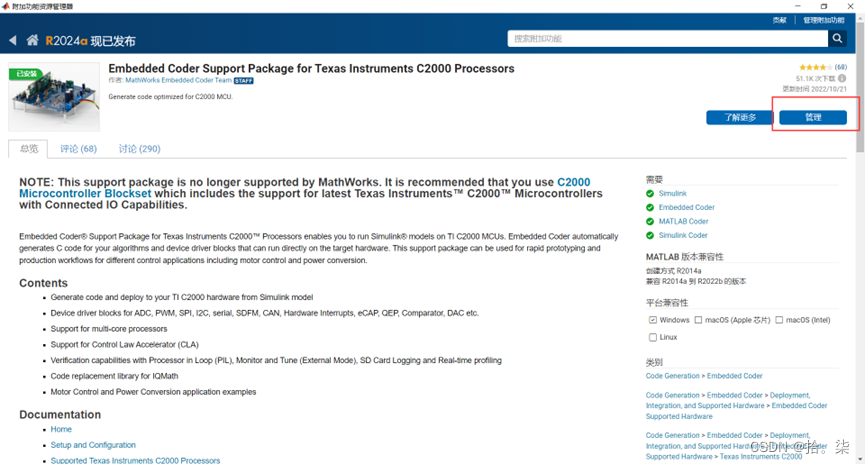865x464 pixels.
Task: Toggle the macOS (Apple chip) checkbox
Action: point(698,320)
